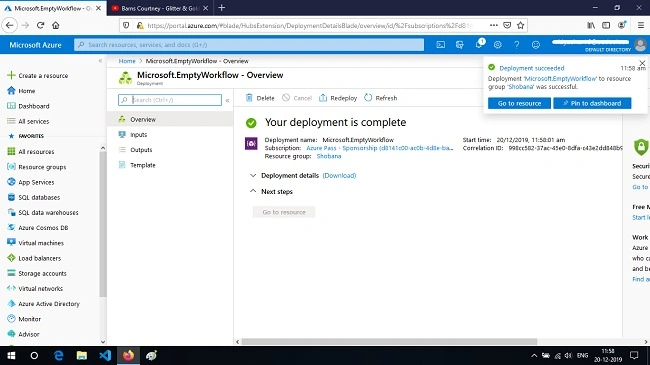Open the Feedback smiley icon
650x365 pixels.
click(x=536, y=44)
